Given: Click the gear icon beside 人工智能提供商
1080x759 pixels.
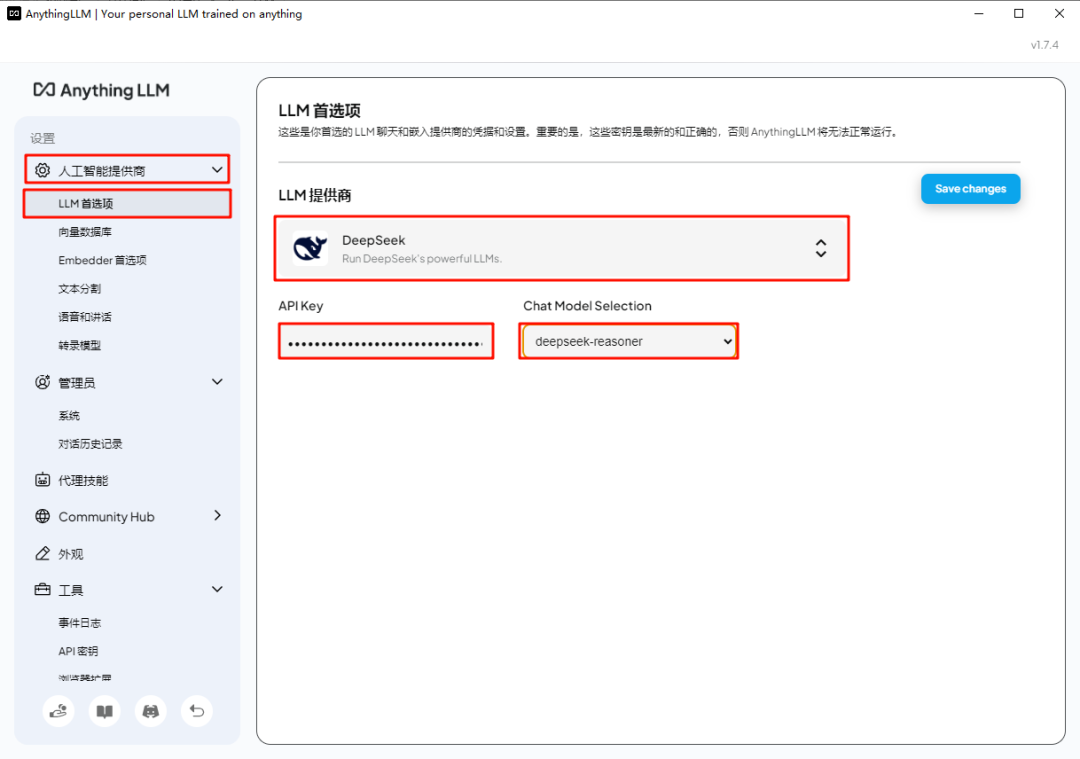Looking at the screenshot, I should click(43, 170).
